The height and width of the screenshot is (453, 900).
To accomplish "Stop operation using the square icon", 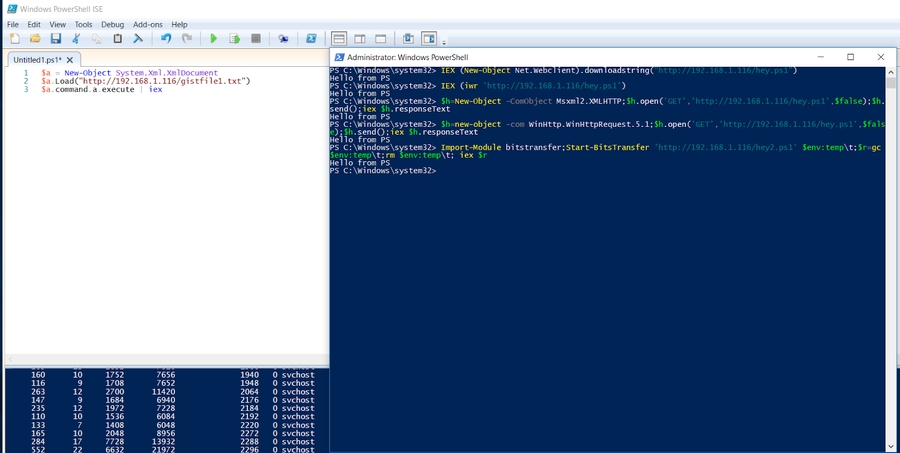I will [256, 39].
